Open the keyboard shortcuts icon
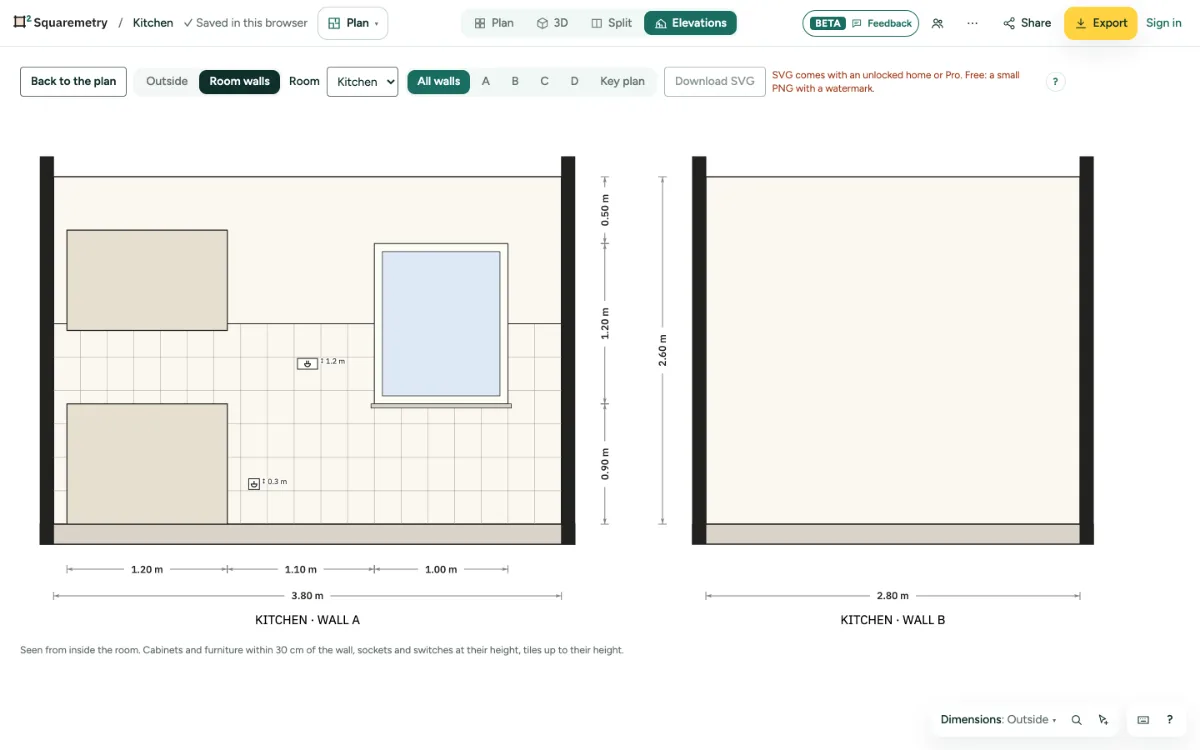The height and width of the screenshot is (750, 1200). coord(1143,720)
